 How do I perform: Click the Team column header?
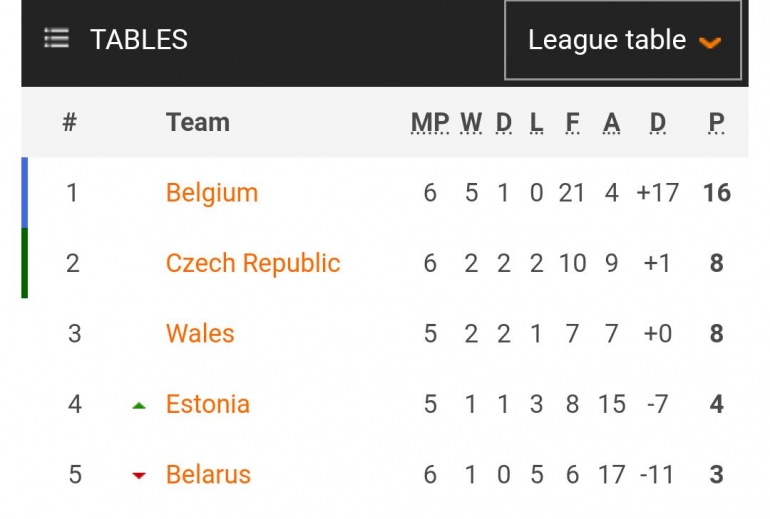198,122
